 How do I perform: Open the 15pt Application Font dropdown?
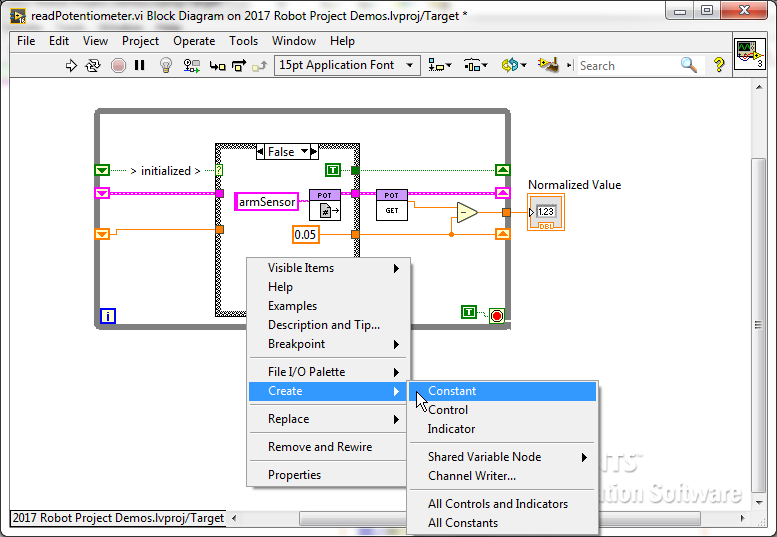point(347,65)
